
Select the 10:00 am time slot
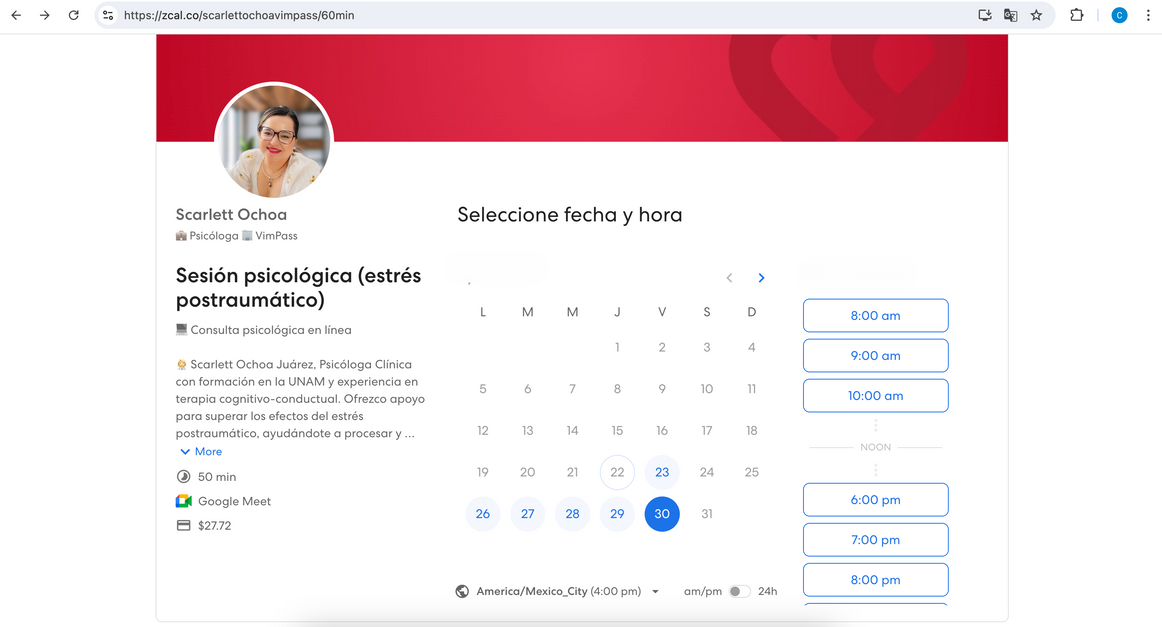pyautogui.click(x=875, y=396)
